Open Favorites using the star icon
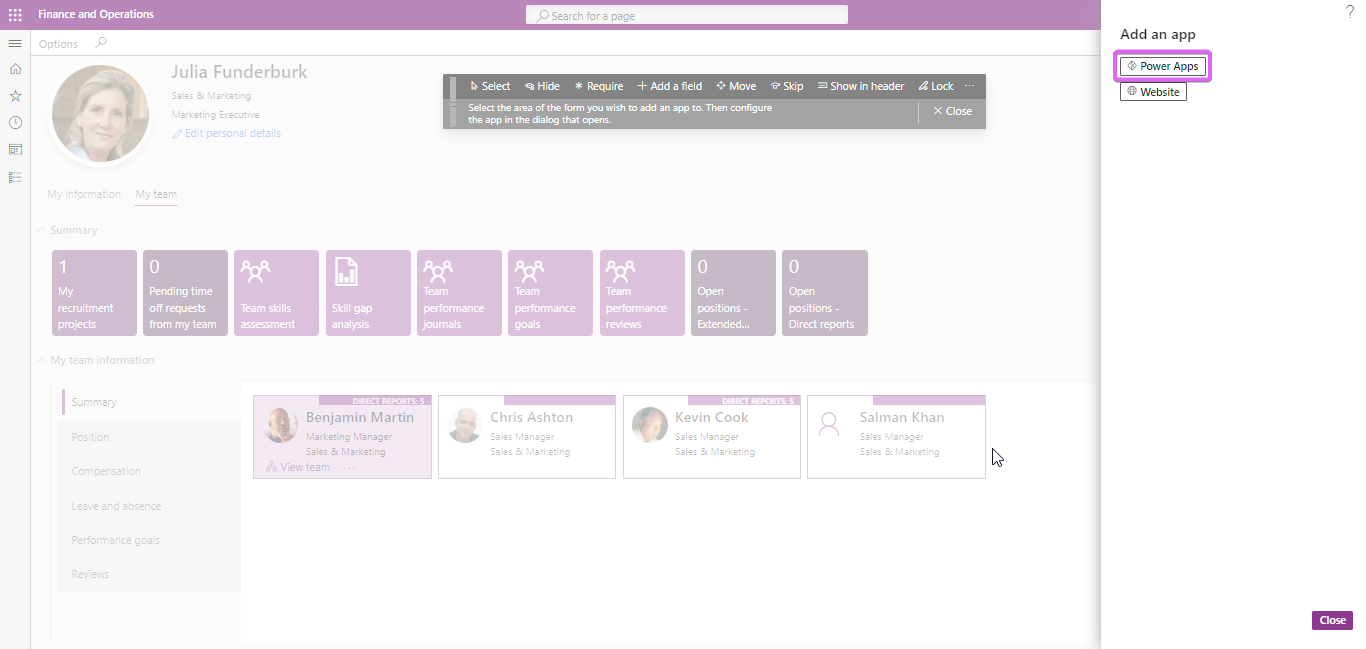Screen dimensions: 1366x649 [x=15, y=95]
